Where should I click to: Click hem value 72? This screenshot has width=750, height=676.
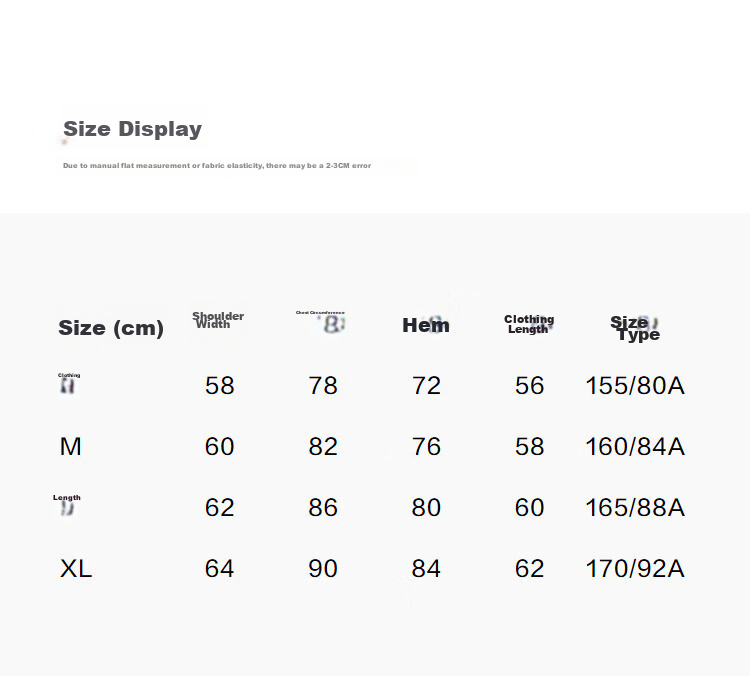pos(426,386)
